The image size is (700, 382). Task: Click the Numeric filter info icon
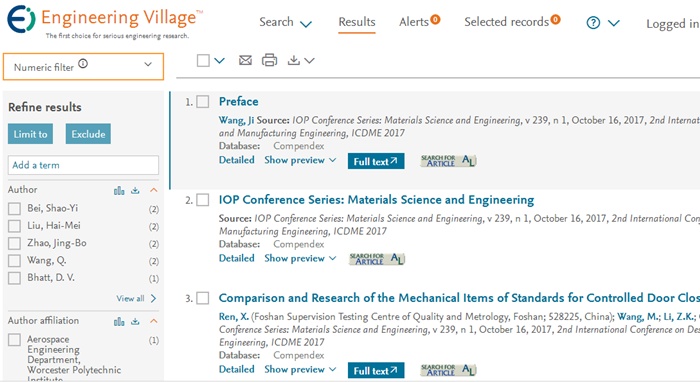[x=83, y=64]
